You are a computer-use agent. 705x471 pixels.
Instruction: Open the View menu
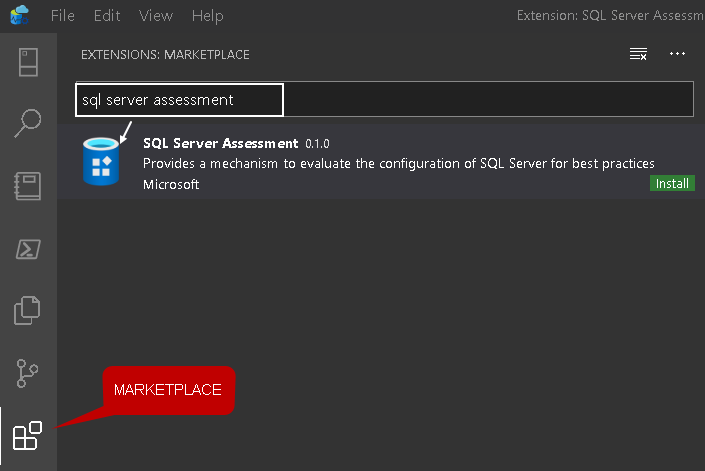(156, 16)
